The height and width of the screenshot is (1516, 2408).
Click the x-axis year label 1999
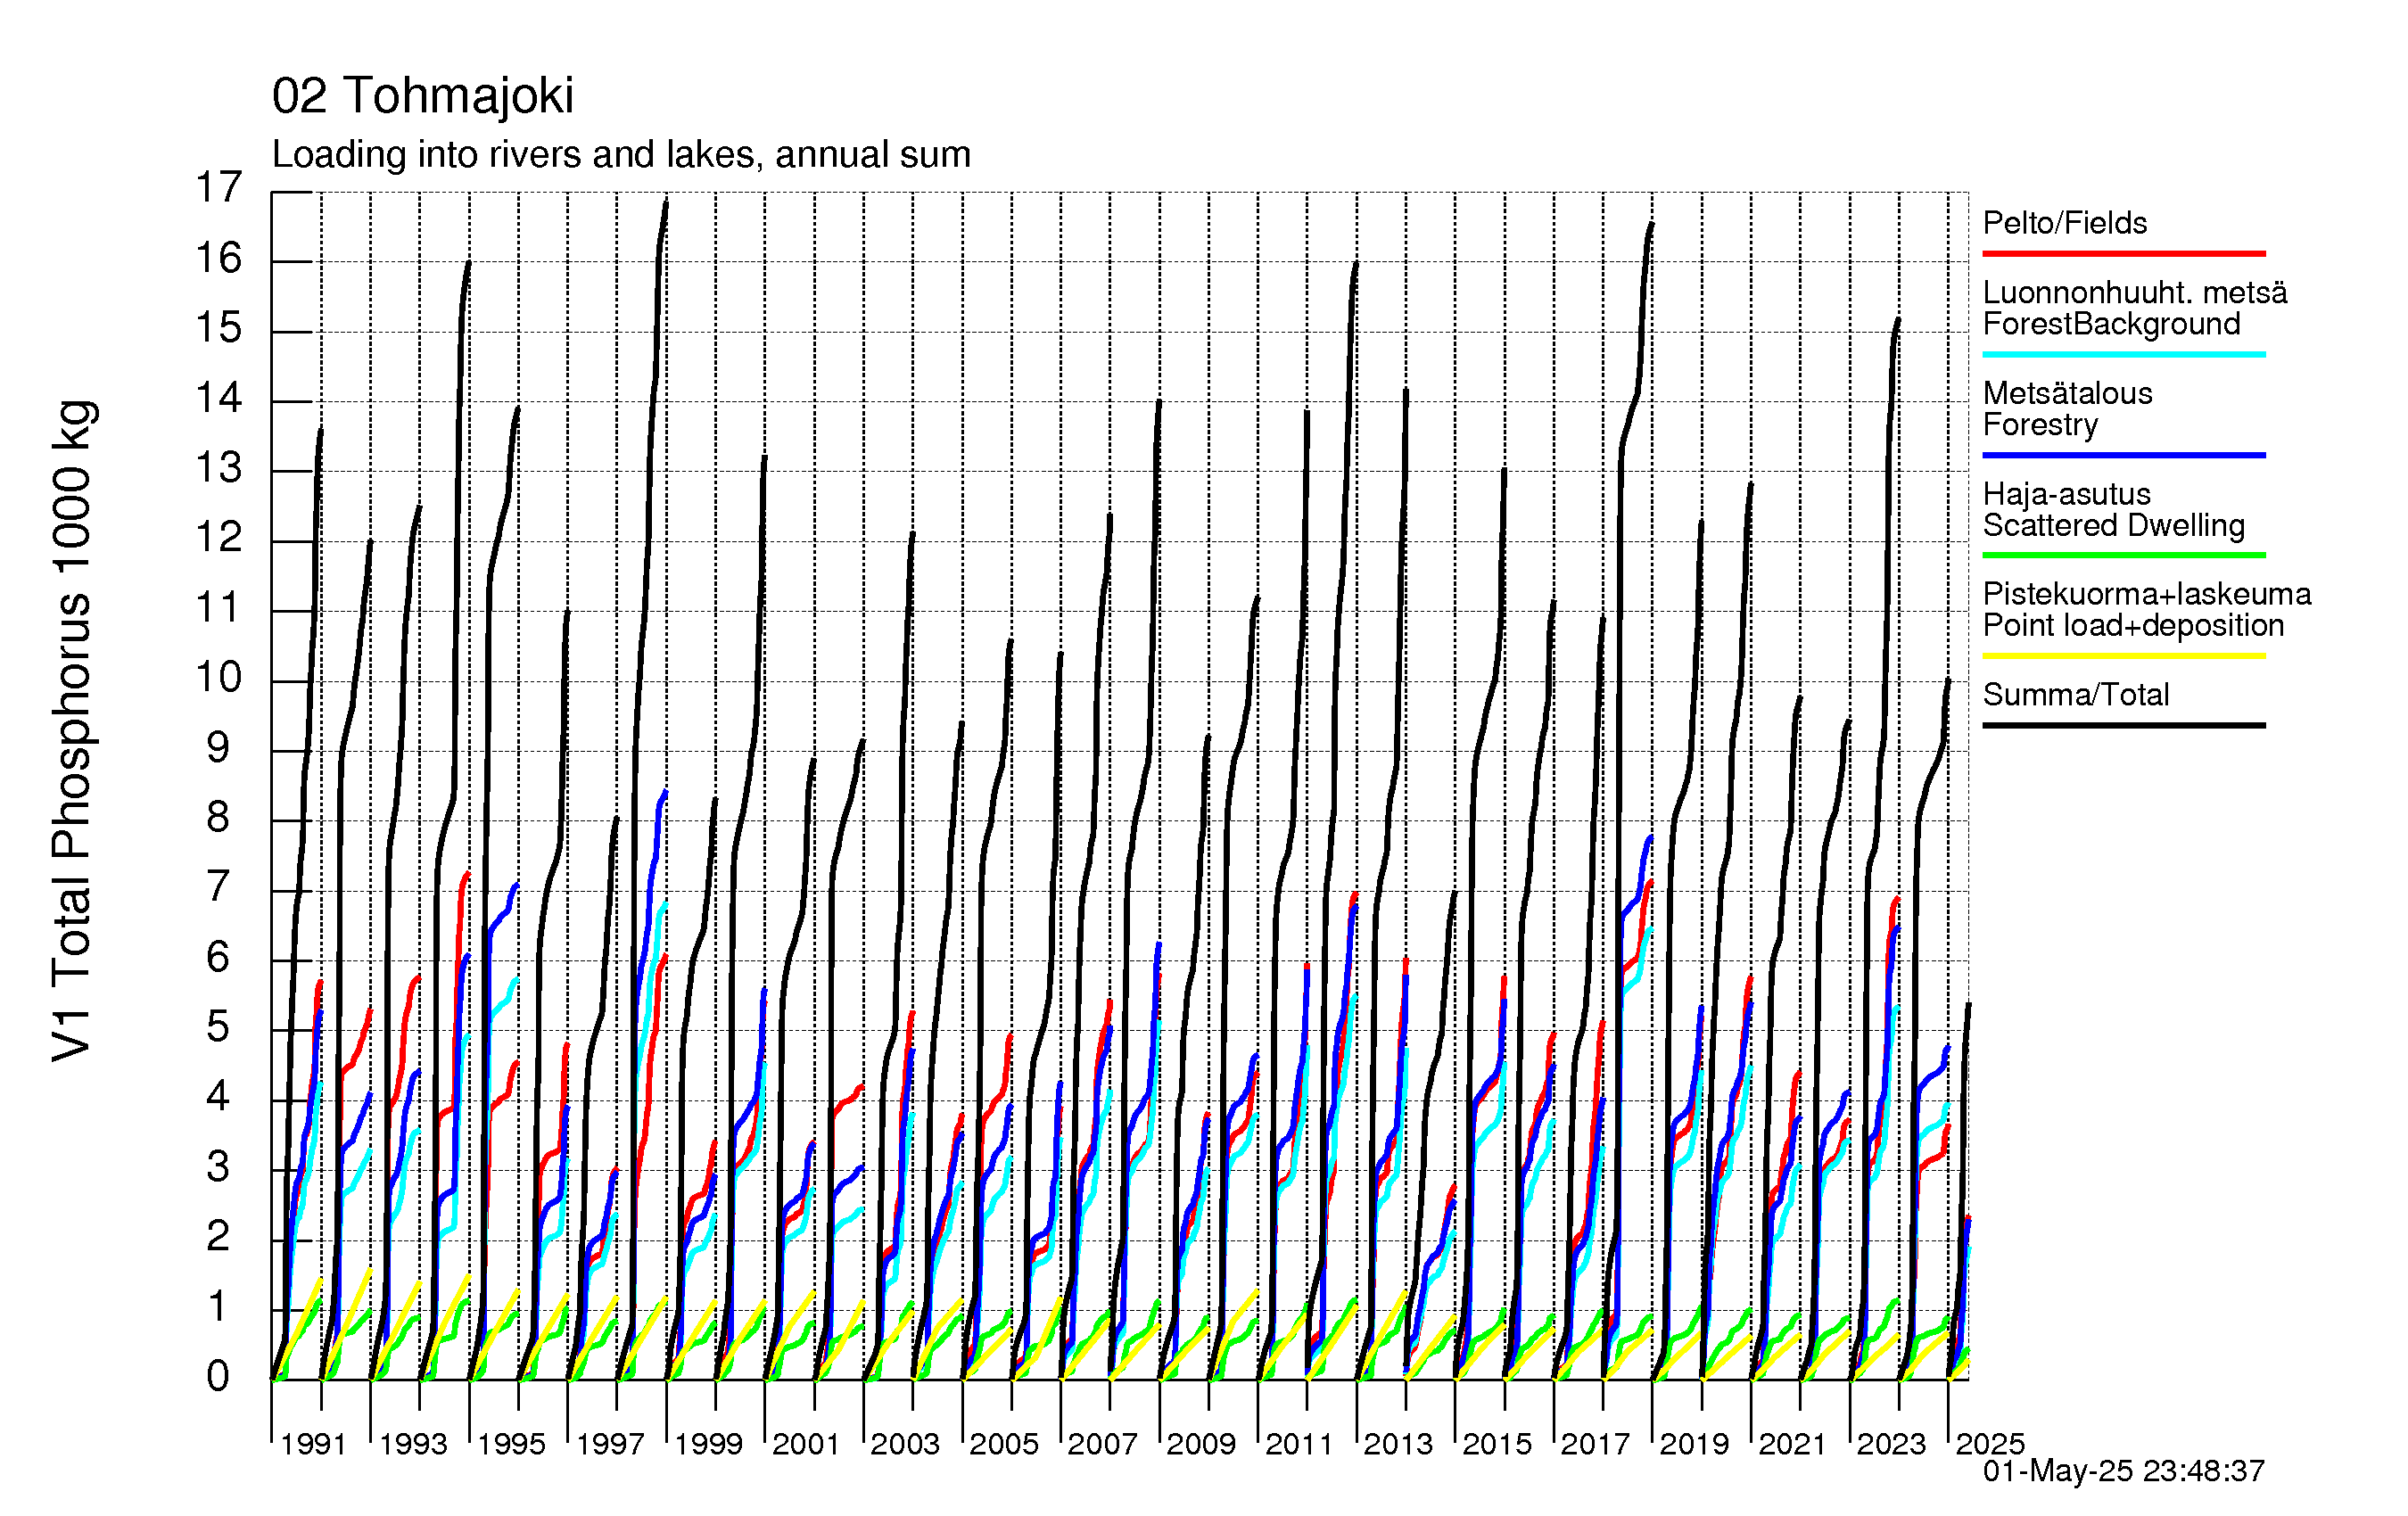click(708, 1444)
